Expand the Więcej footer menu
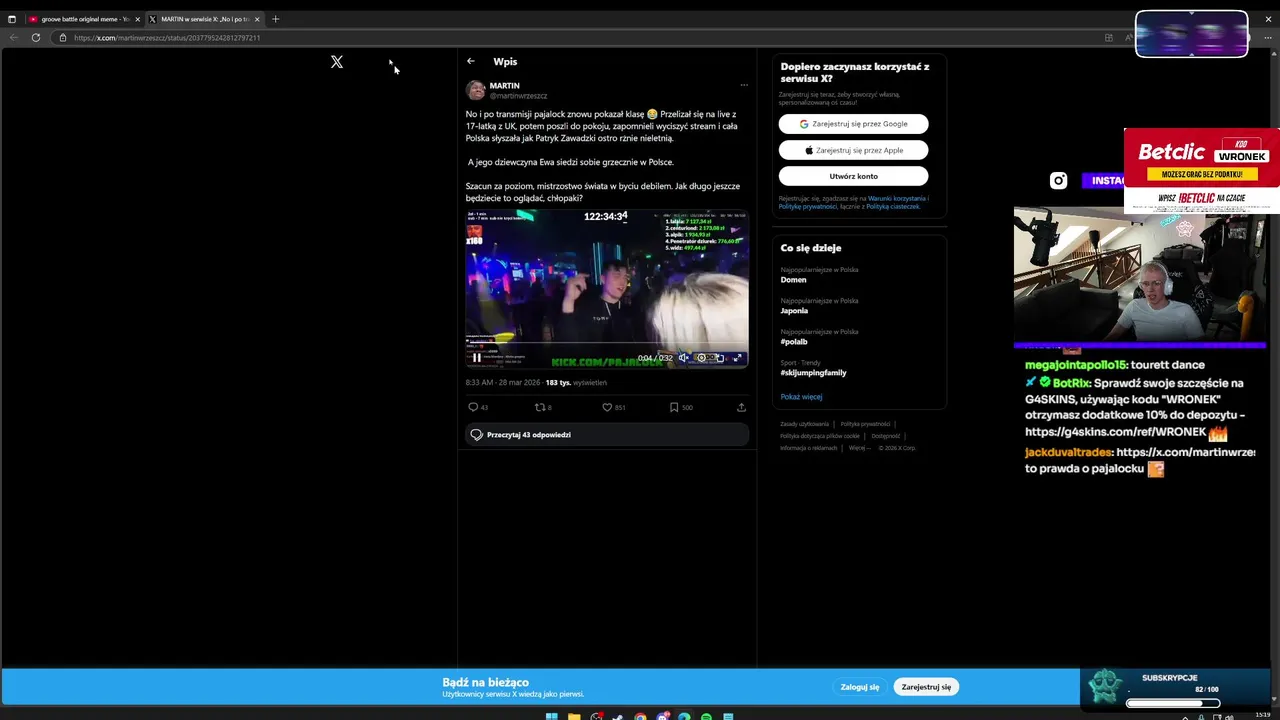Screen dimensions: 1280x720 [x=858, y=448]
